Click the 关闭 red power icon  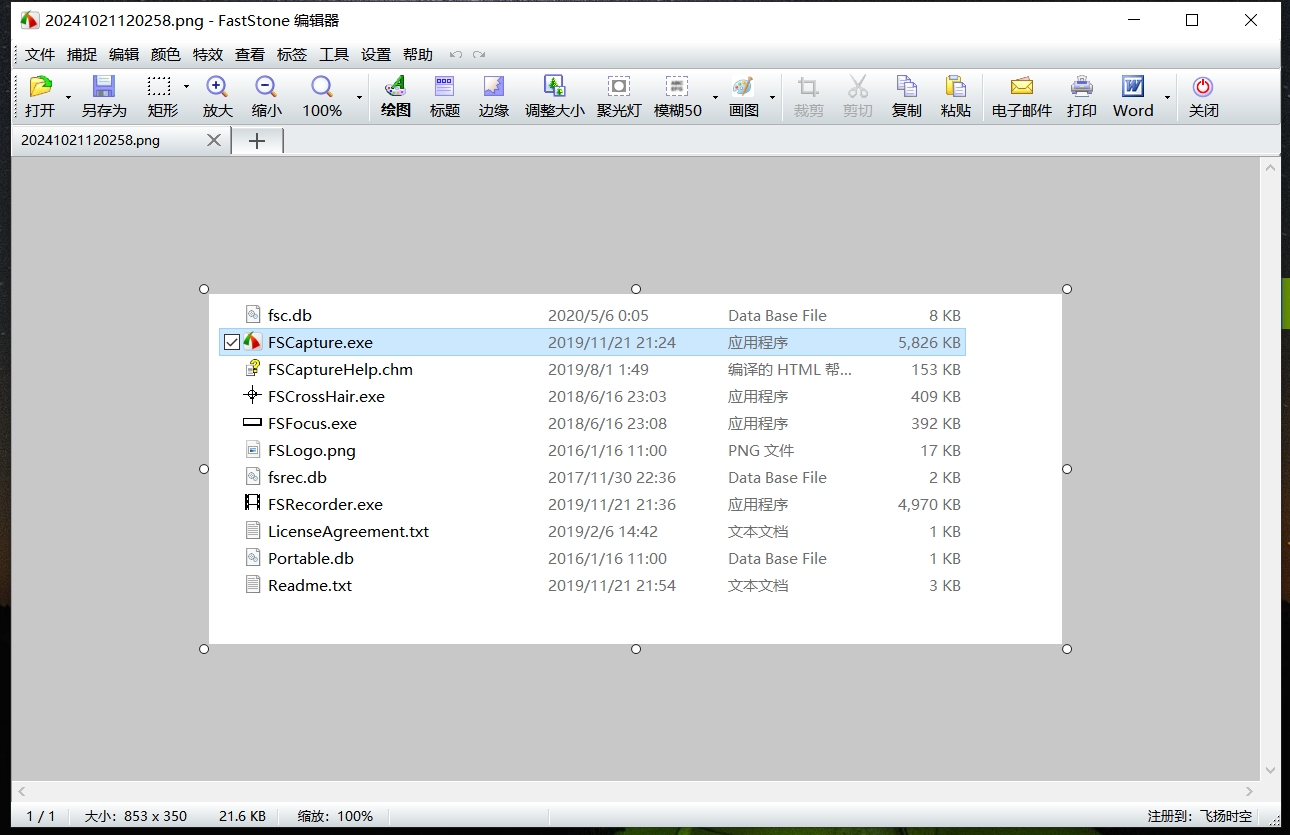[x=1203, y=87]
